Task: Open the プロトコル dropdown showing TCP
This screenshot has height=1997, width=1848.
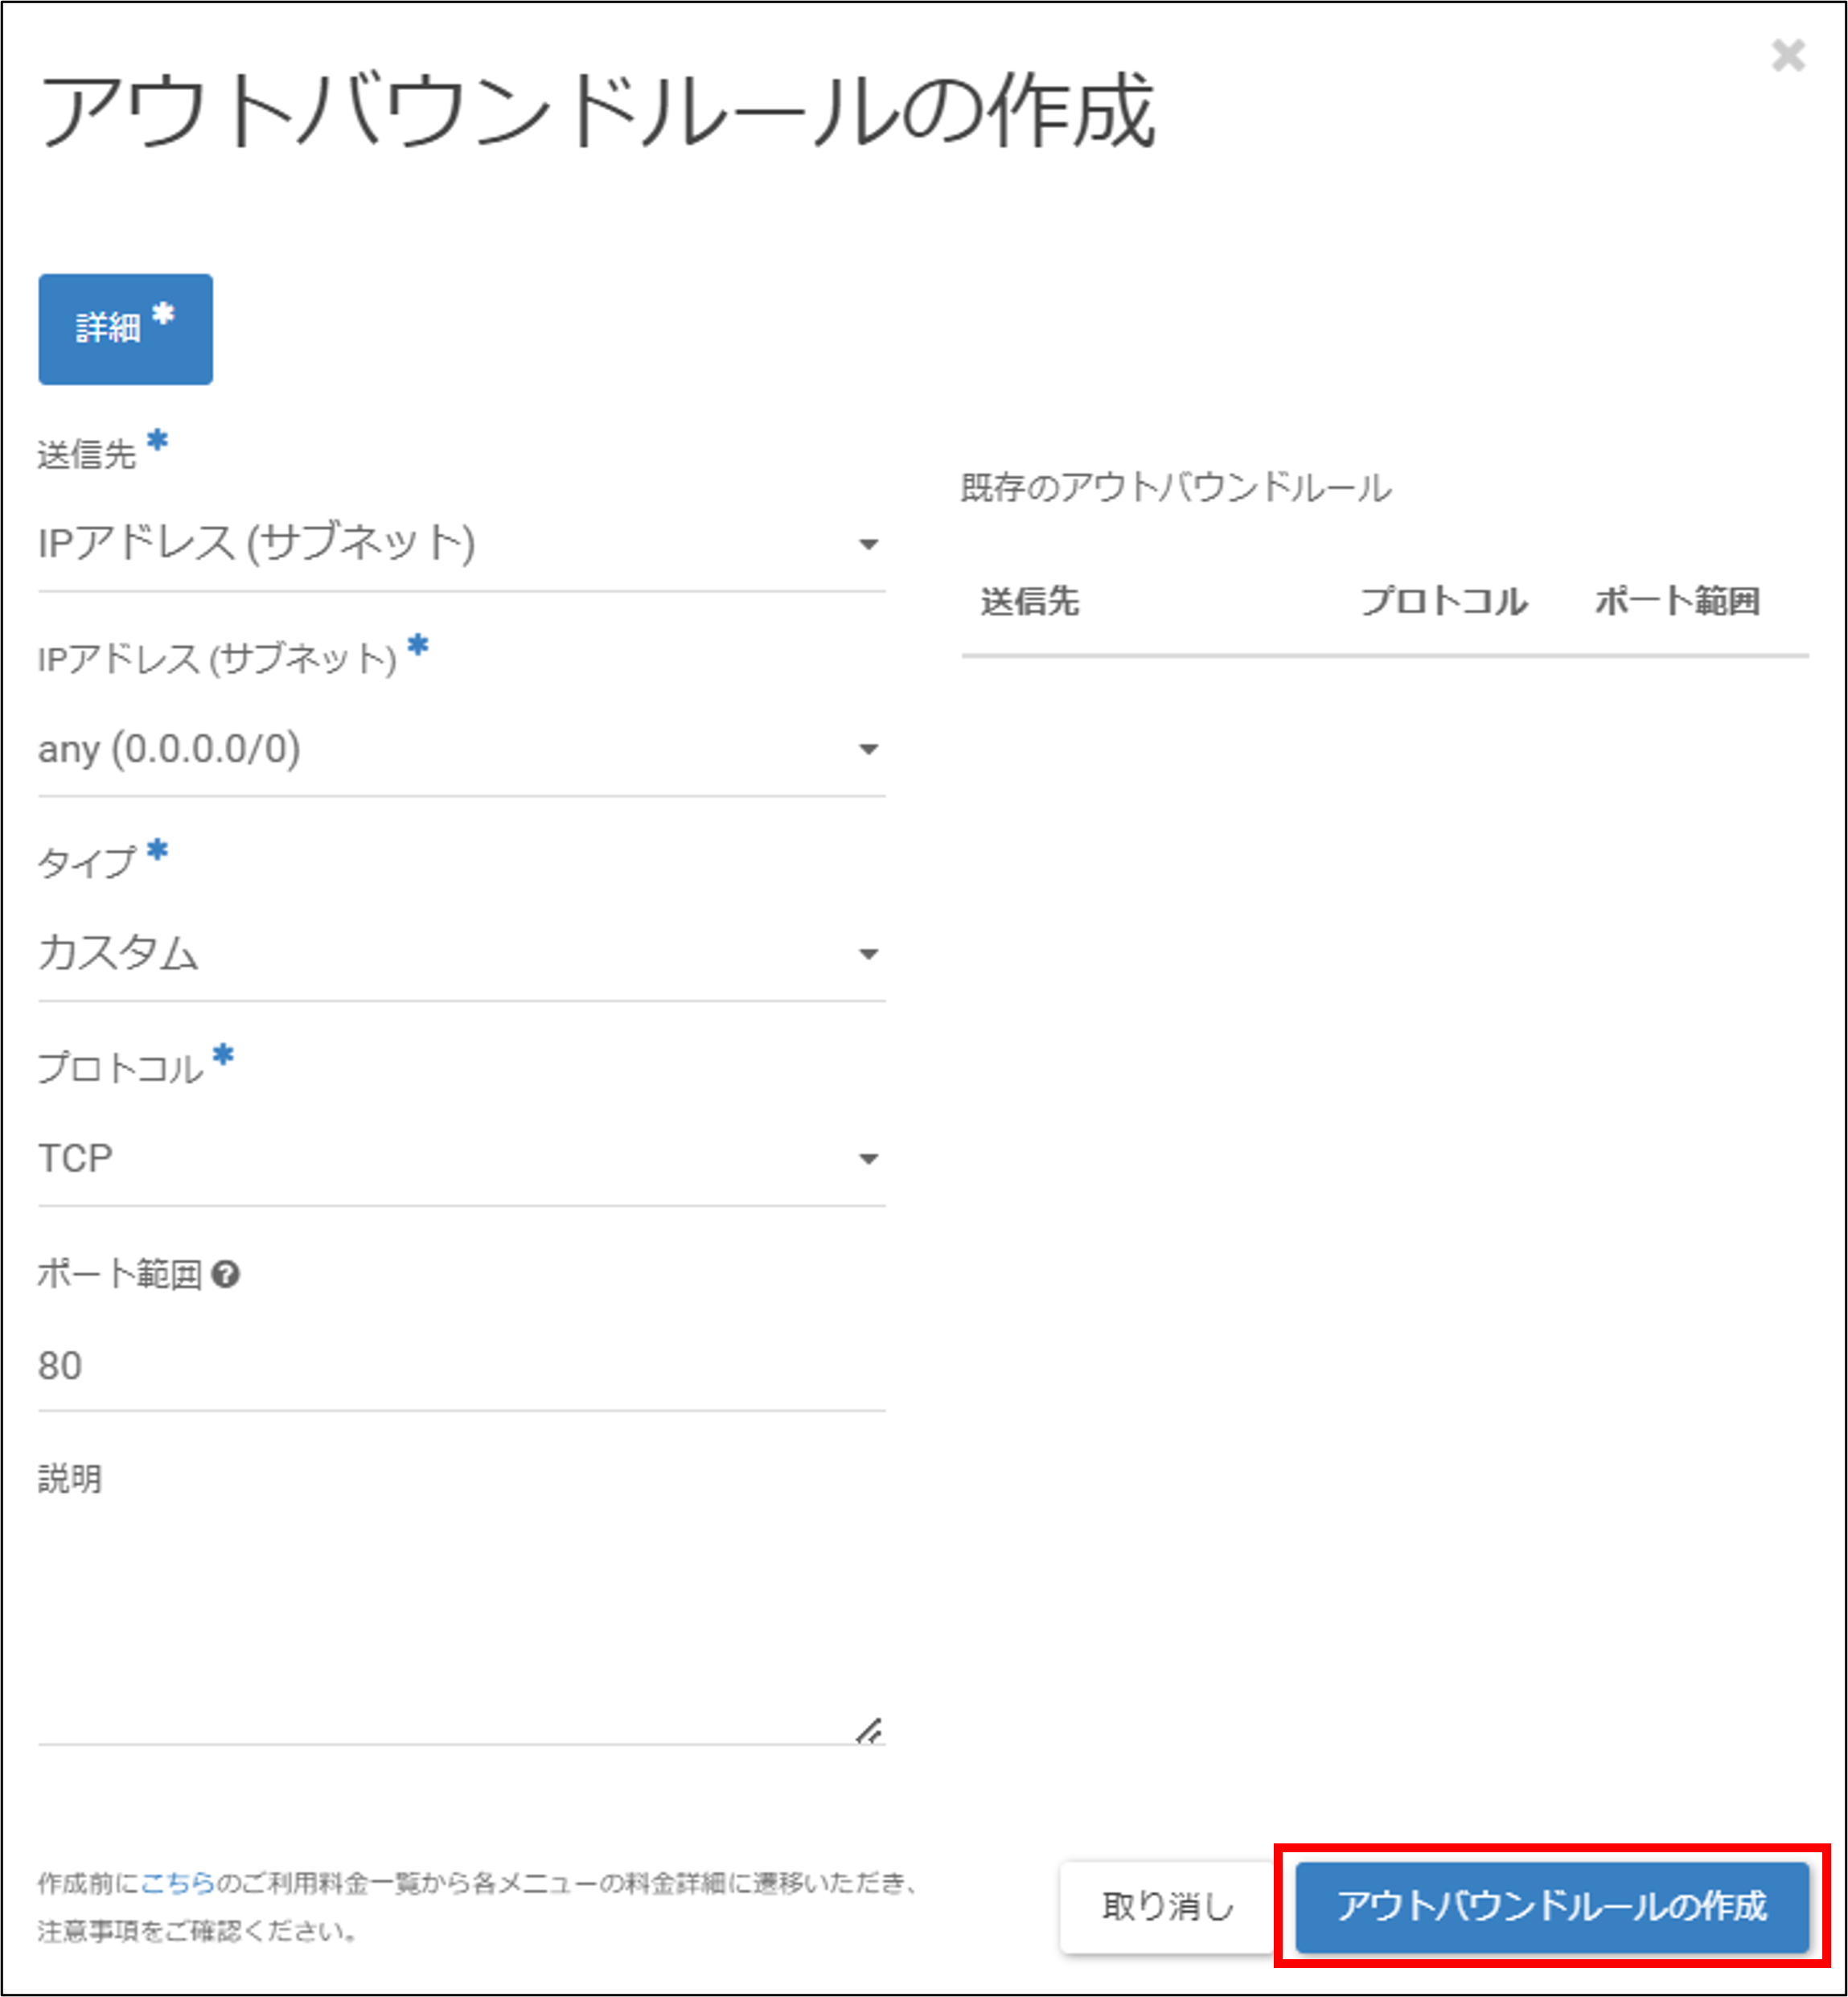Action: click(461, 1159)
